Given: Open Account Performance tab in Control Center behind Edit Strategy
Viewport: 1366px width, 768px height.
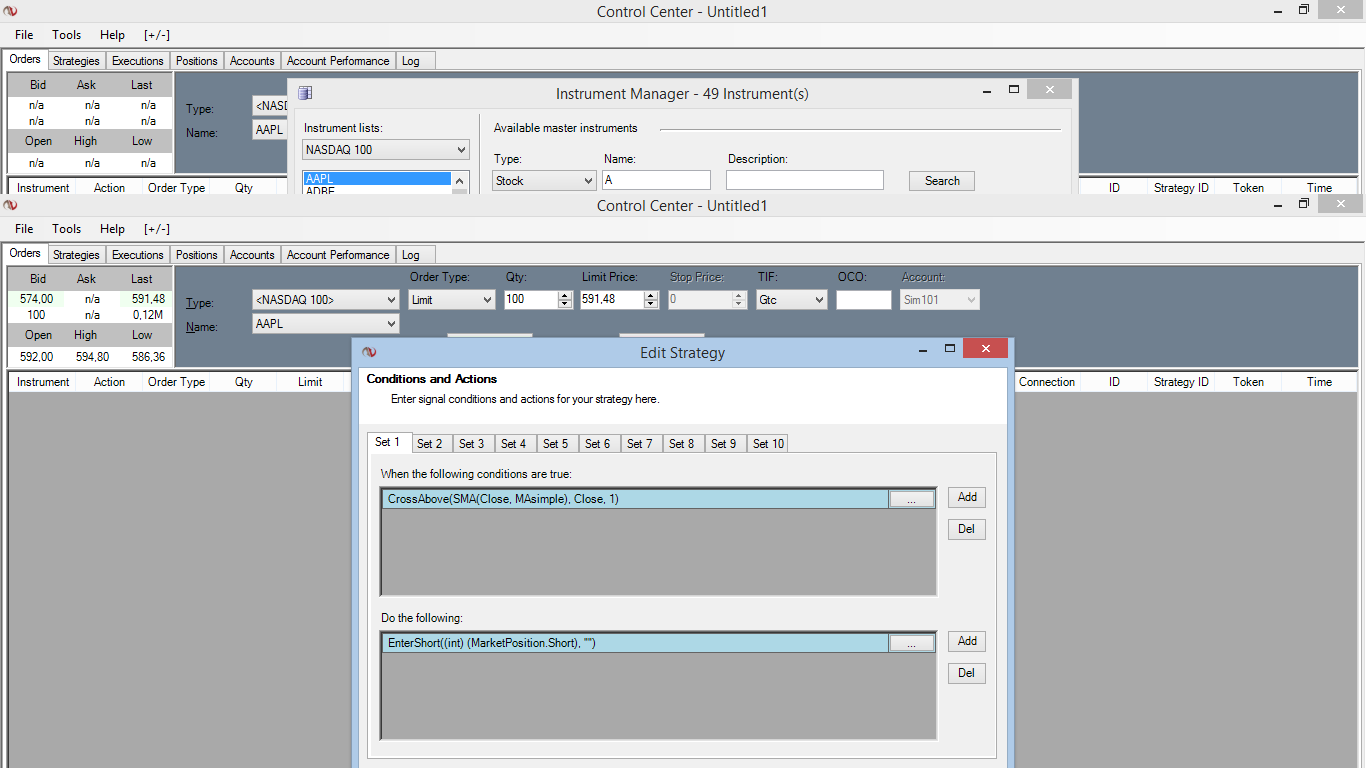Looking at the screenshot, I should click(338, 255).
